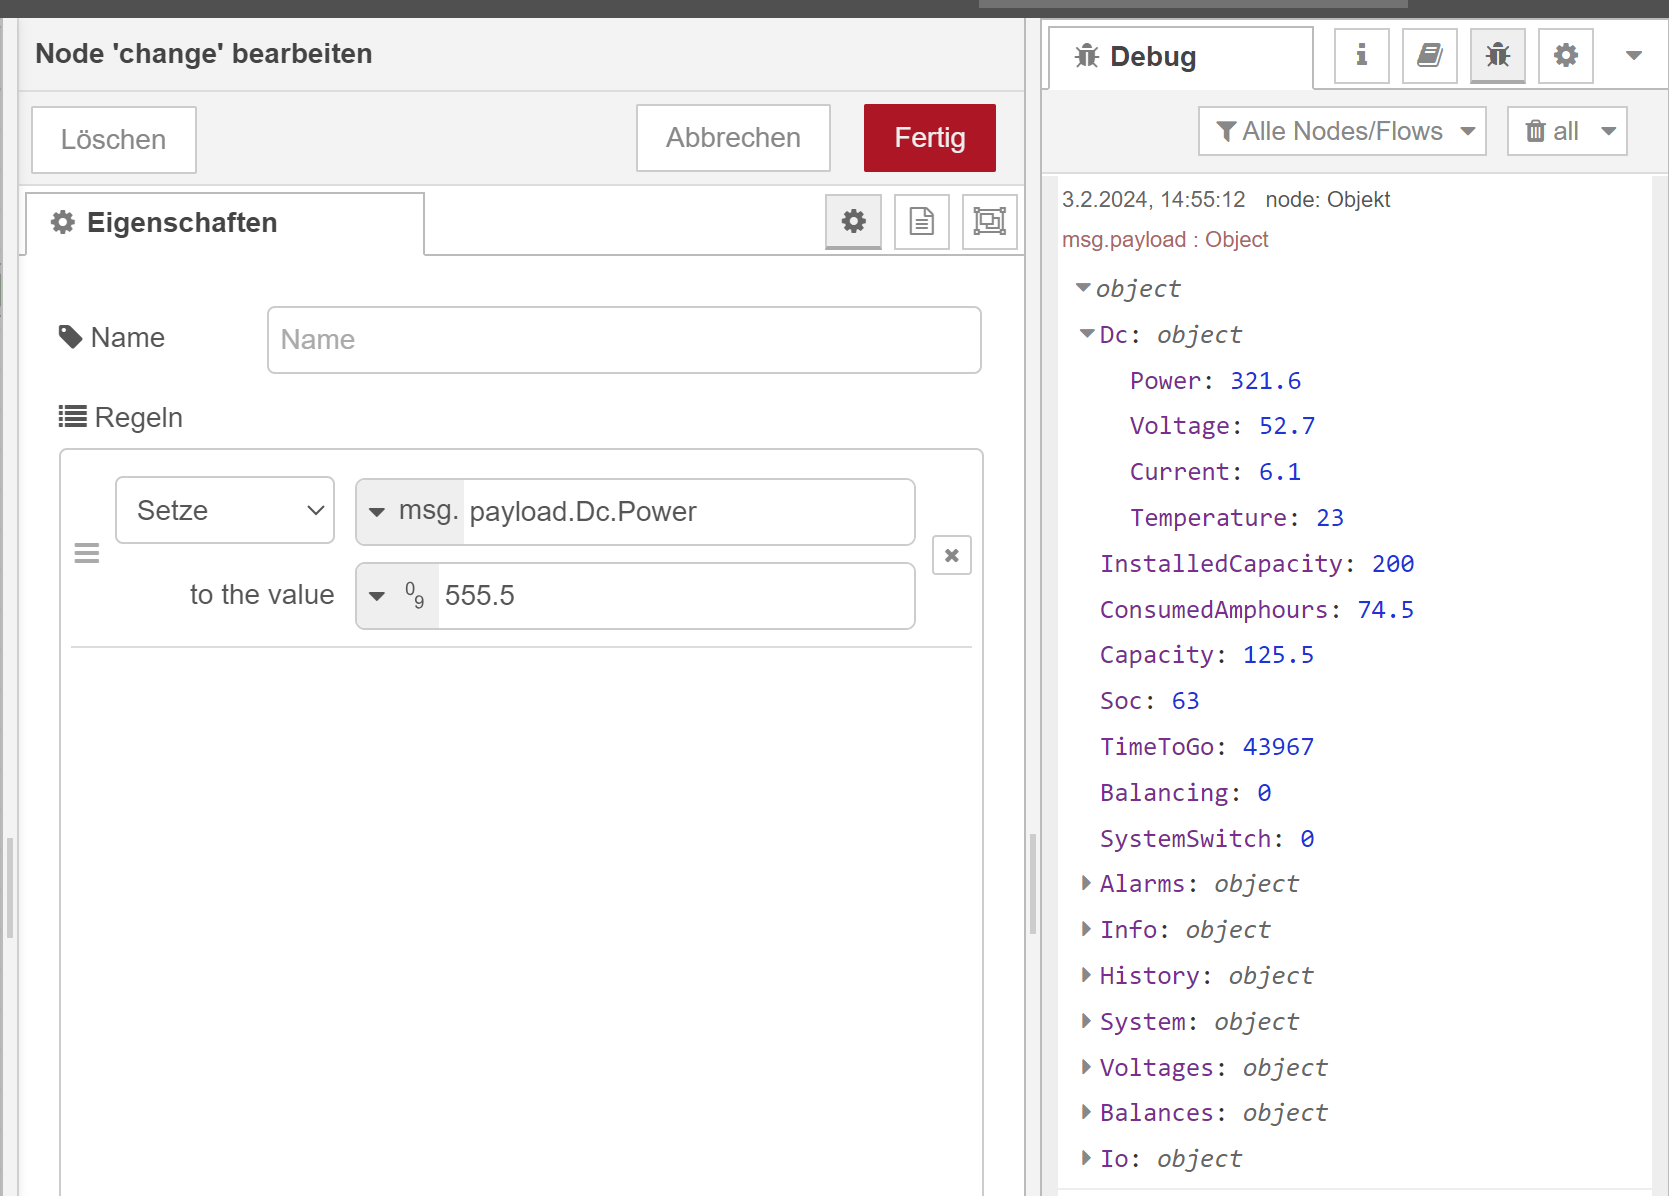Collapse the Dc object node
Screen dimensions: 1670x1196
point(1087,334)
